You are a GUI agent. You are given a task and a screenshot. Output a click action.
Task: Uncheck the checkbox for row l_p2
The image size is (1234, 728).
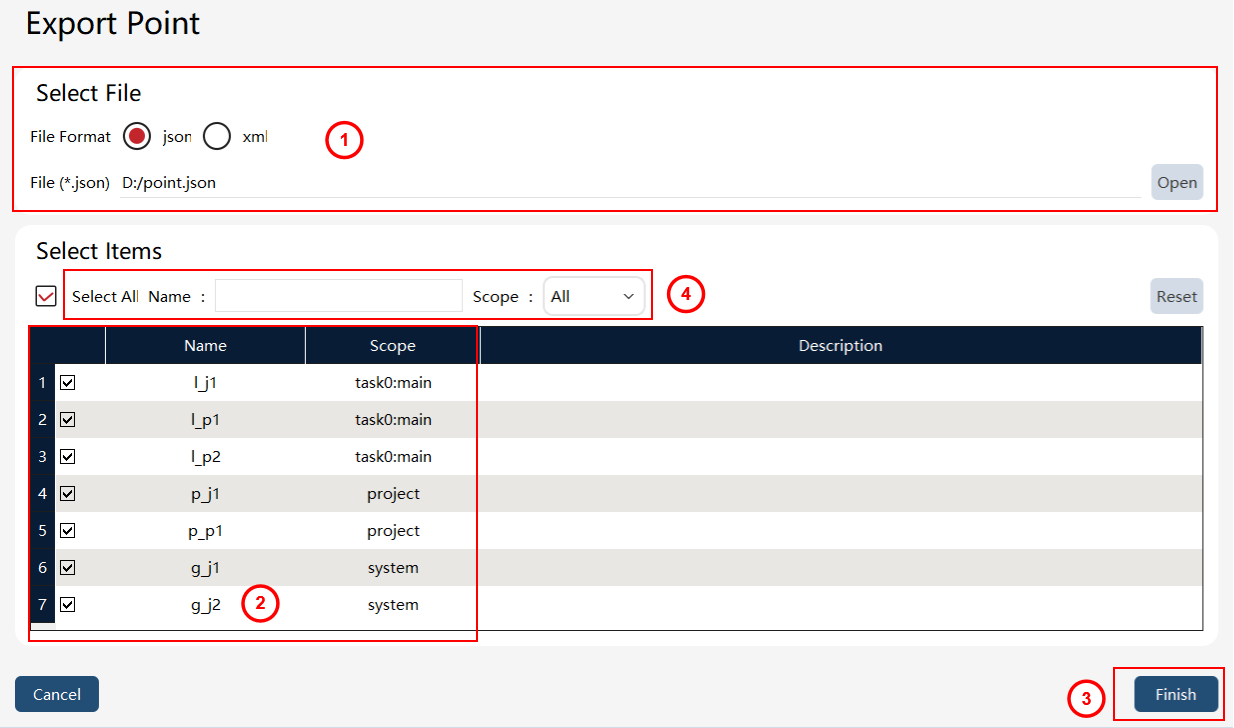[68, 456]
